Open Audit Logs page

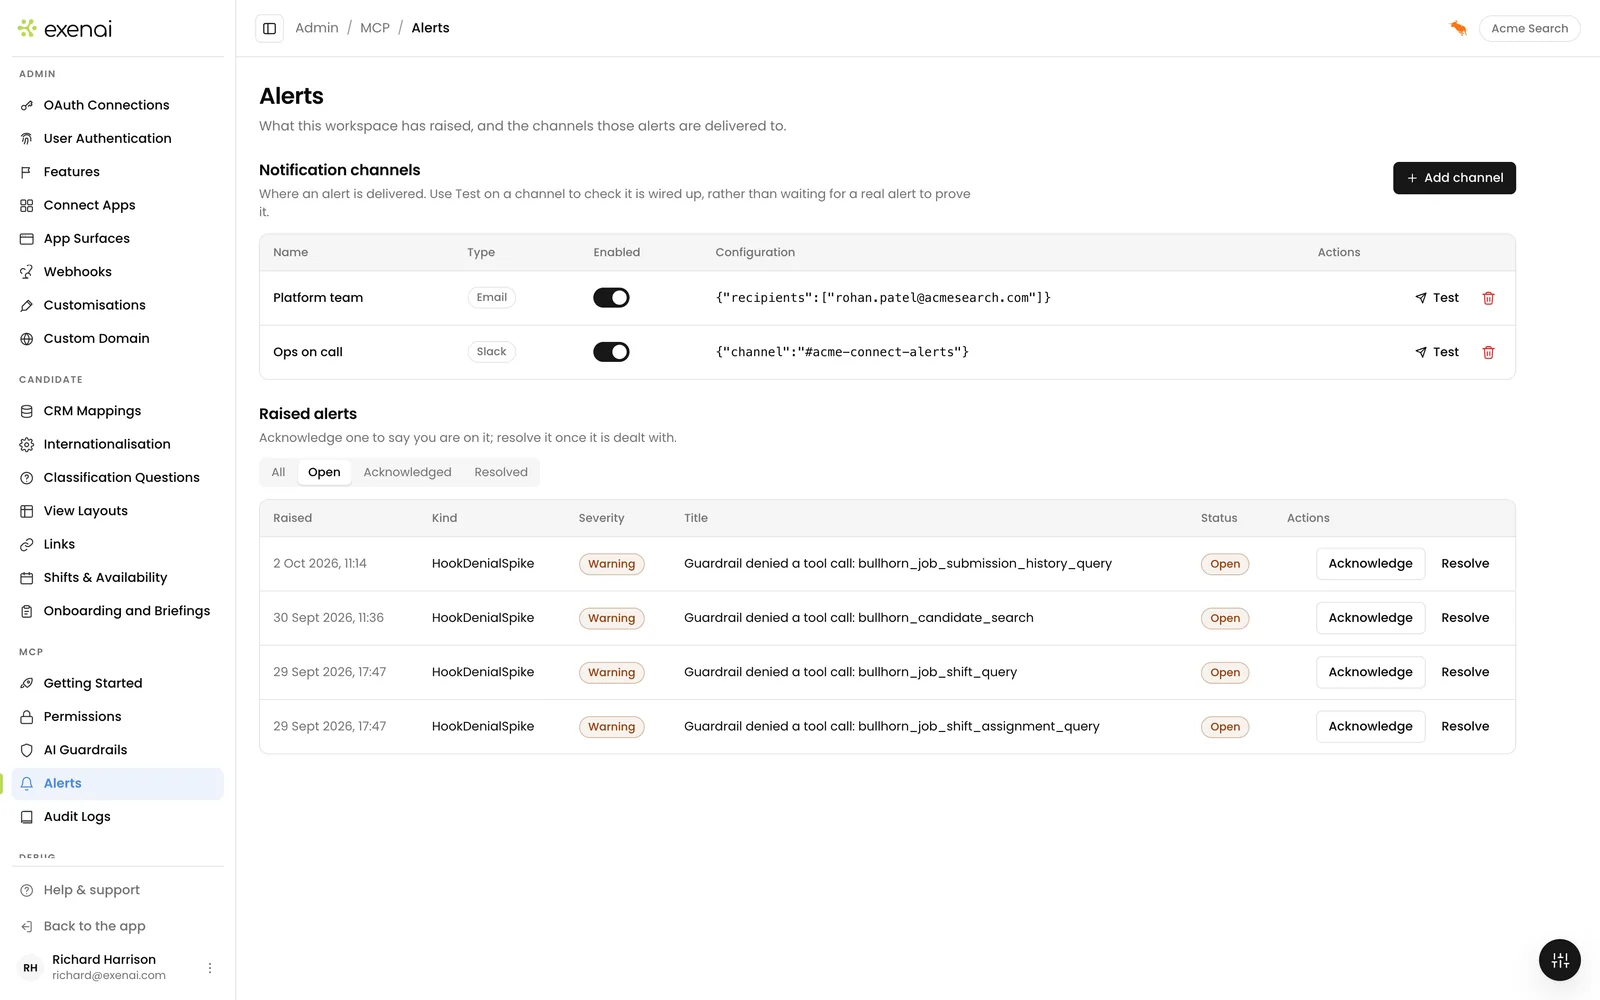(x=118, y=817)
